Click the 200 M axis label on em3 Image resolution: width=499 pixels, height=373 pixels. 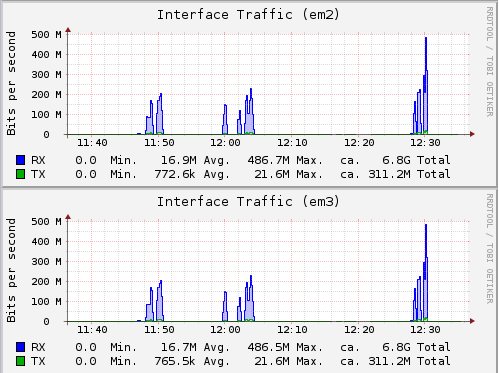pos(46,281)
